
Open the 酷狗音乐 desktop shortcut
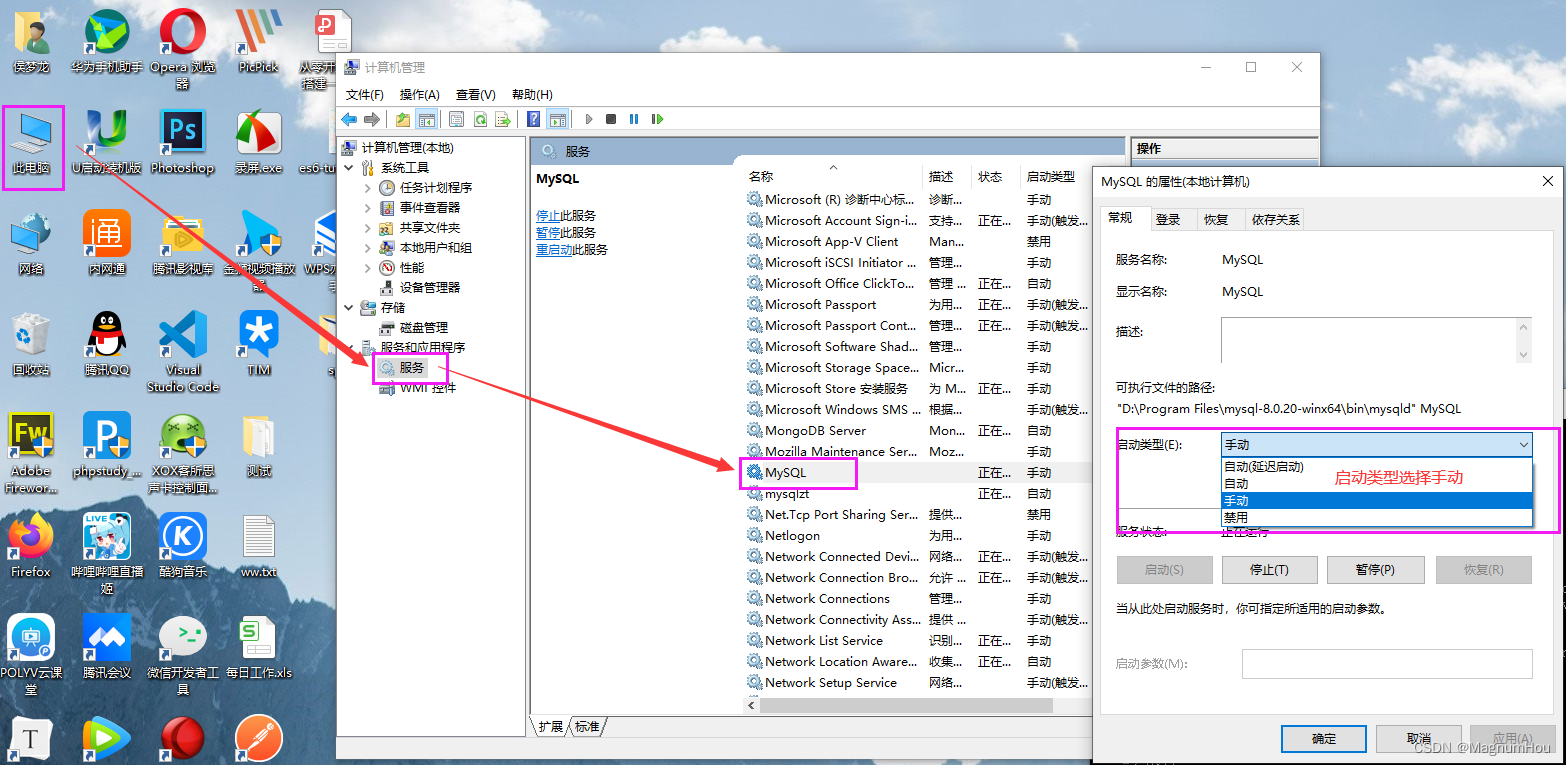pyautogui.click(x=182, y=545)
